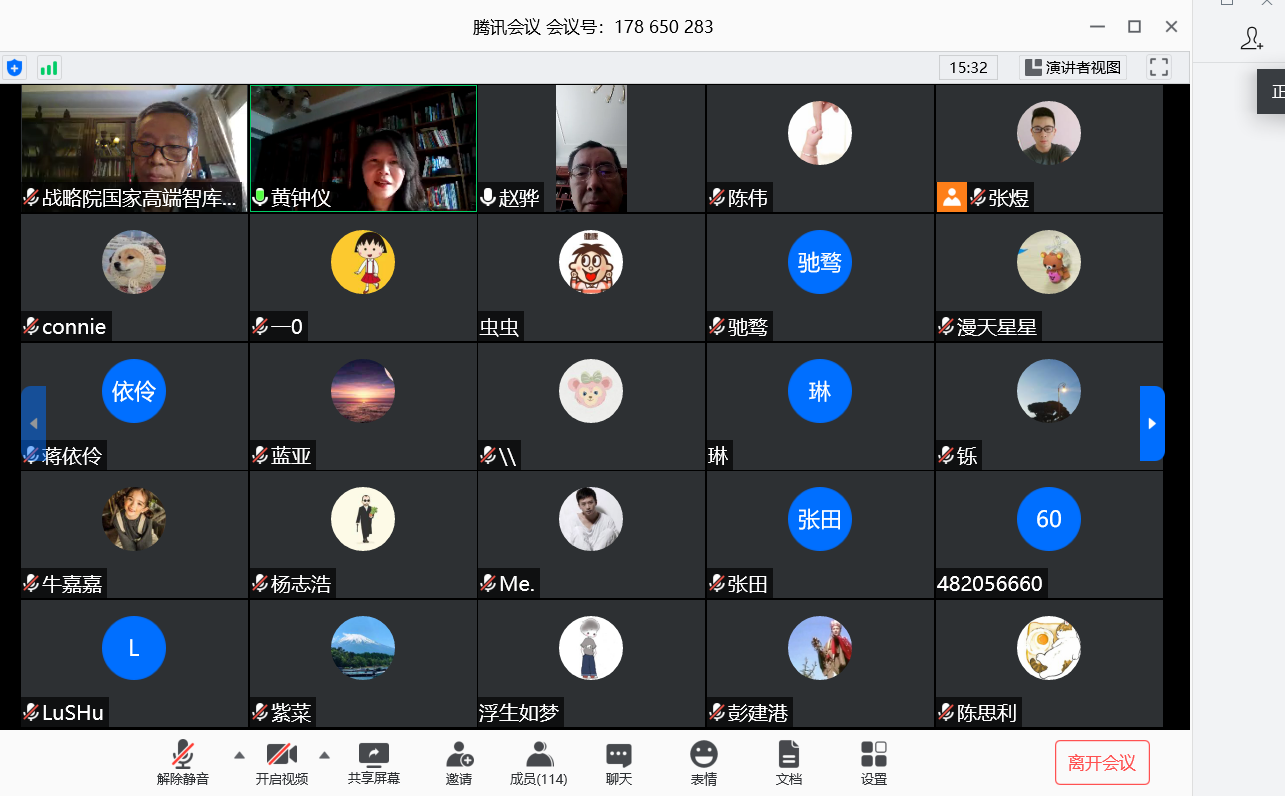
Task: Click the red Leave Meeting button
Action: click(1101, 763)
